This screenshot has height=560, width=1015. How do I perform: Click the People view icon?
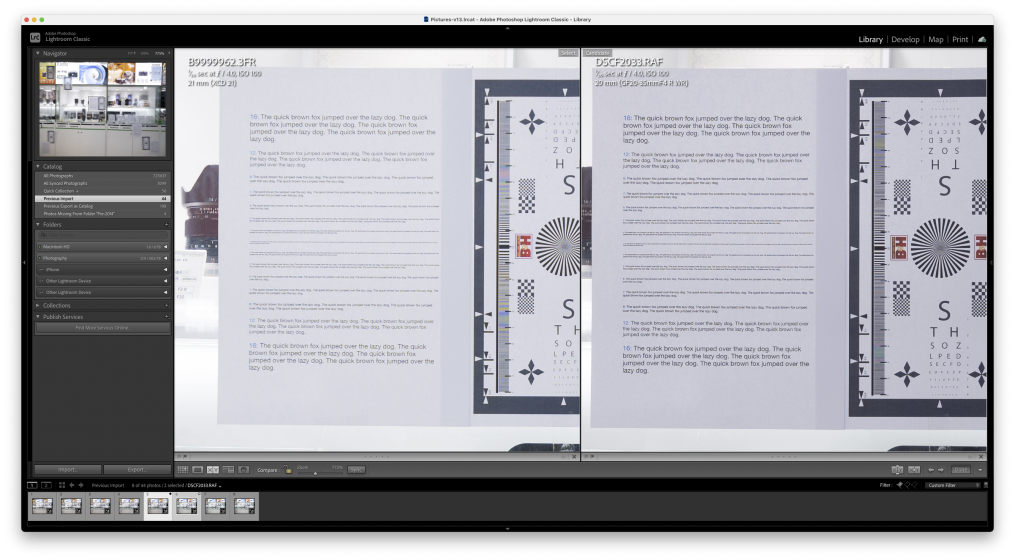(x=242, y=469)
